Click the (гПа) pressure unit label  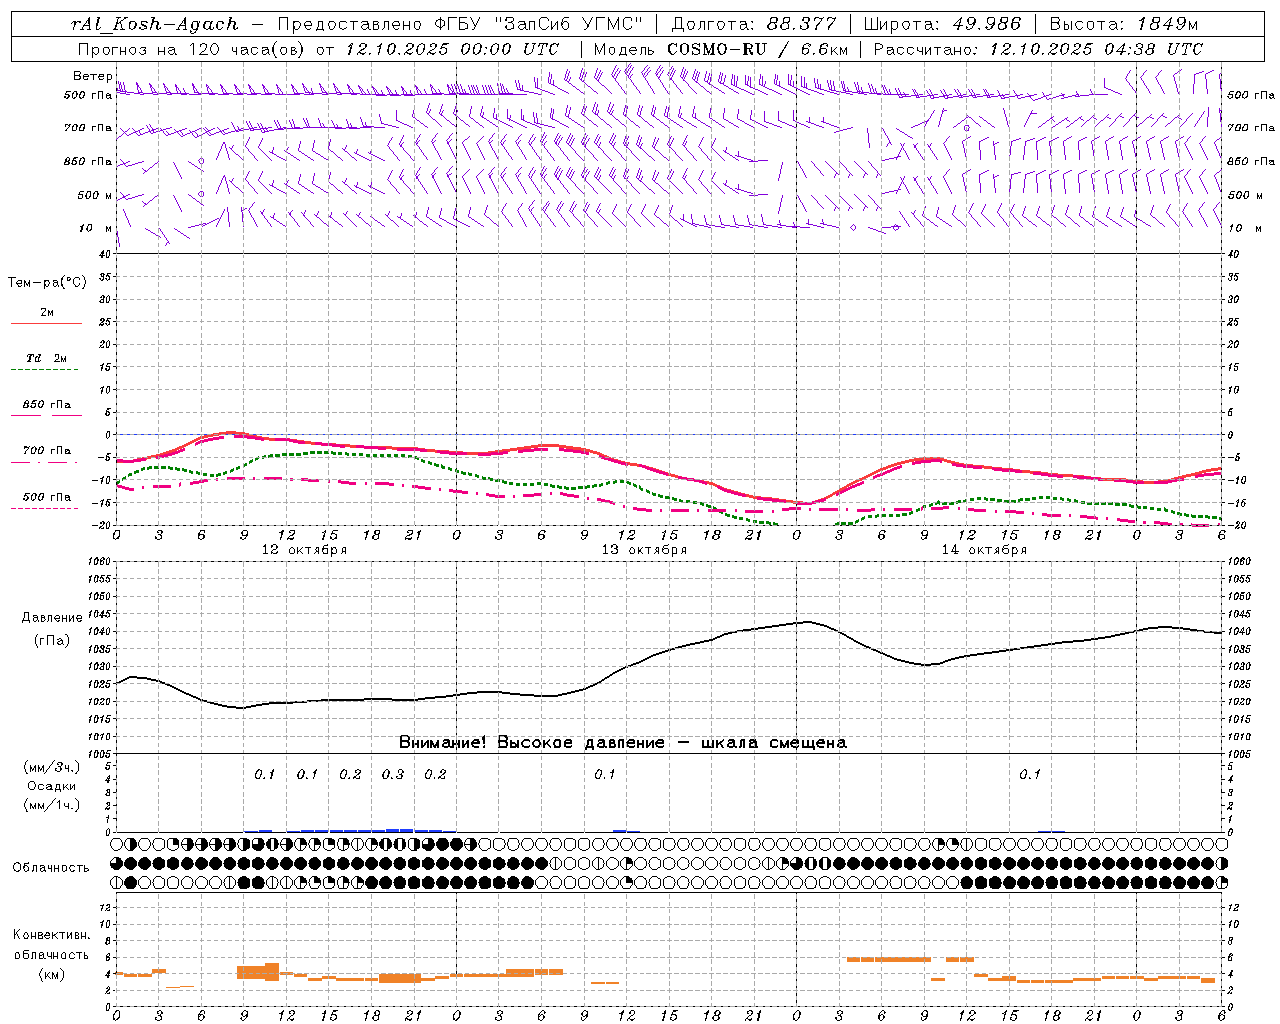coord(52,641)
